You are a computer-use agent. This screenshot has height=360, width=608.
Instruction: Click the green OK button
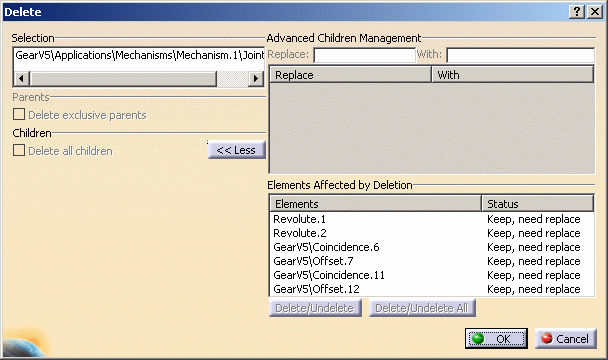tap(496, 339)
